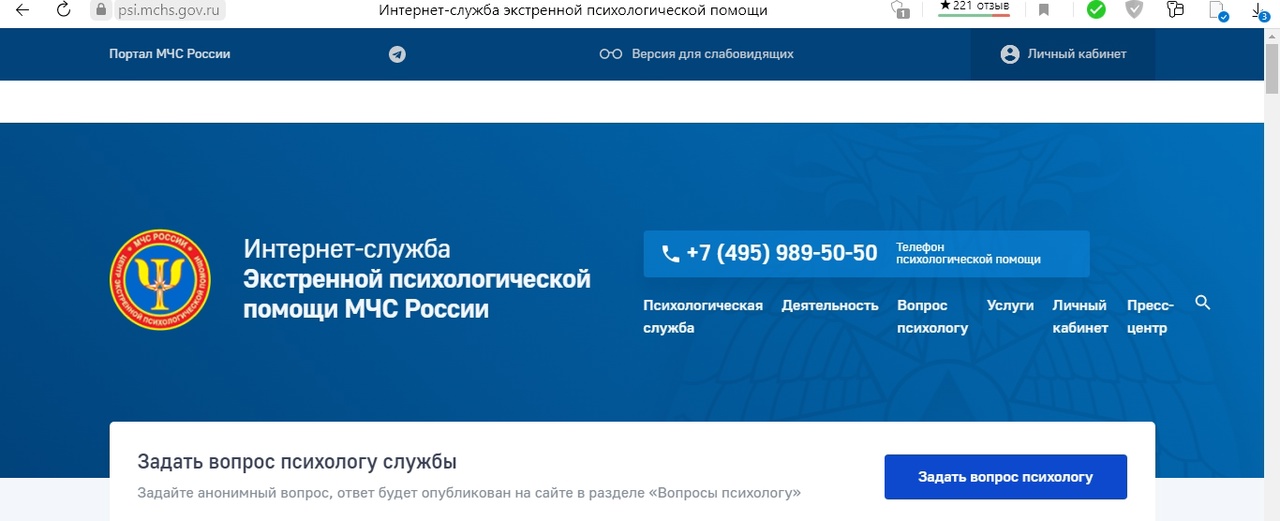Viewport: 1280px width, 521px height.
Task: Click site title Интернет-служба Экстренной психологической помощи
Action: 417,279
